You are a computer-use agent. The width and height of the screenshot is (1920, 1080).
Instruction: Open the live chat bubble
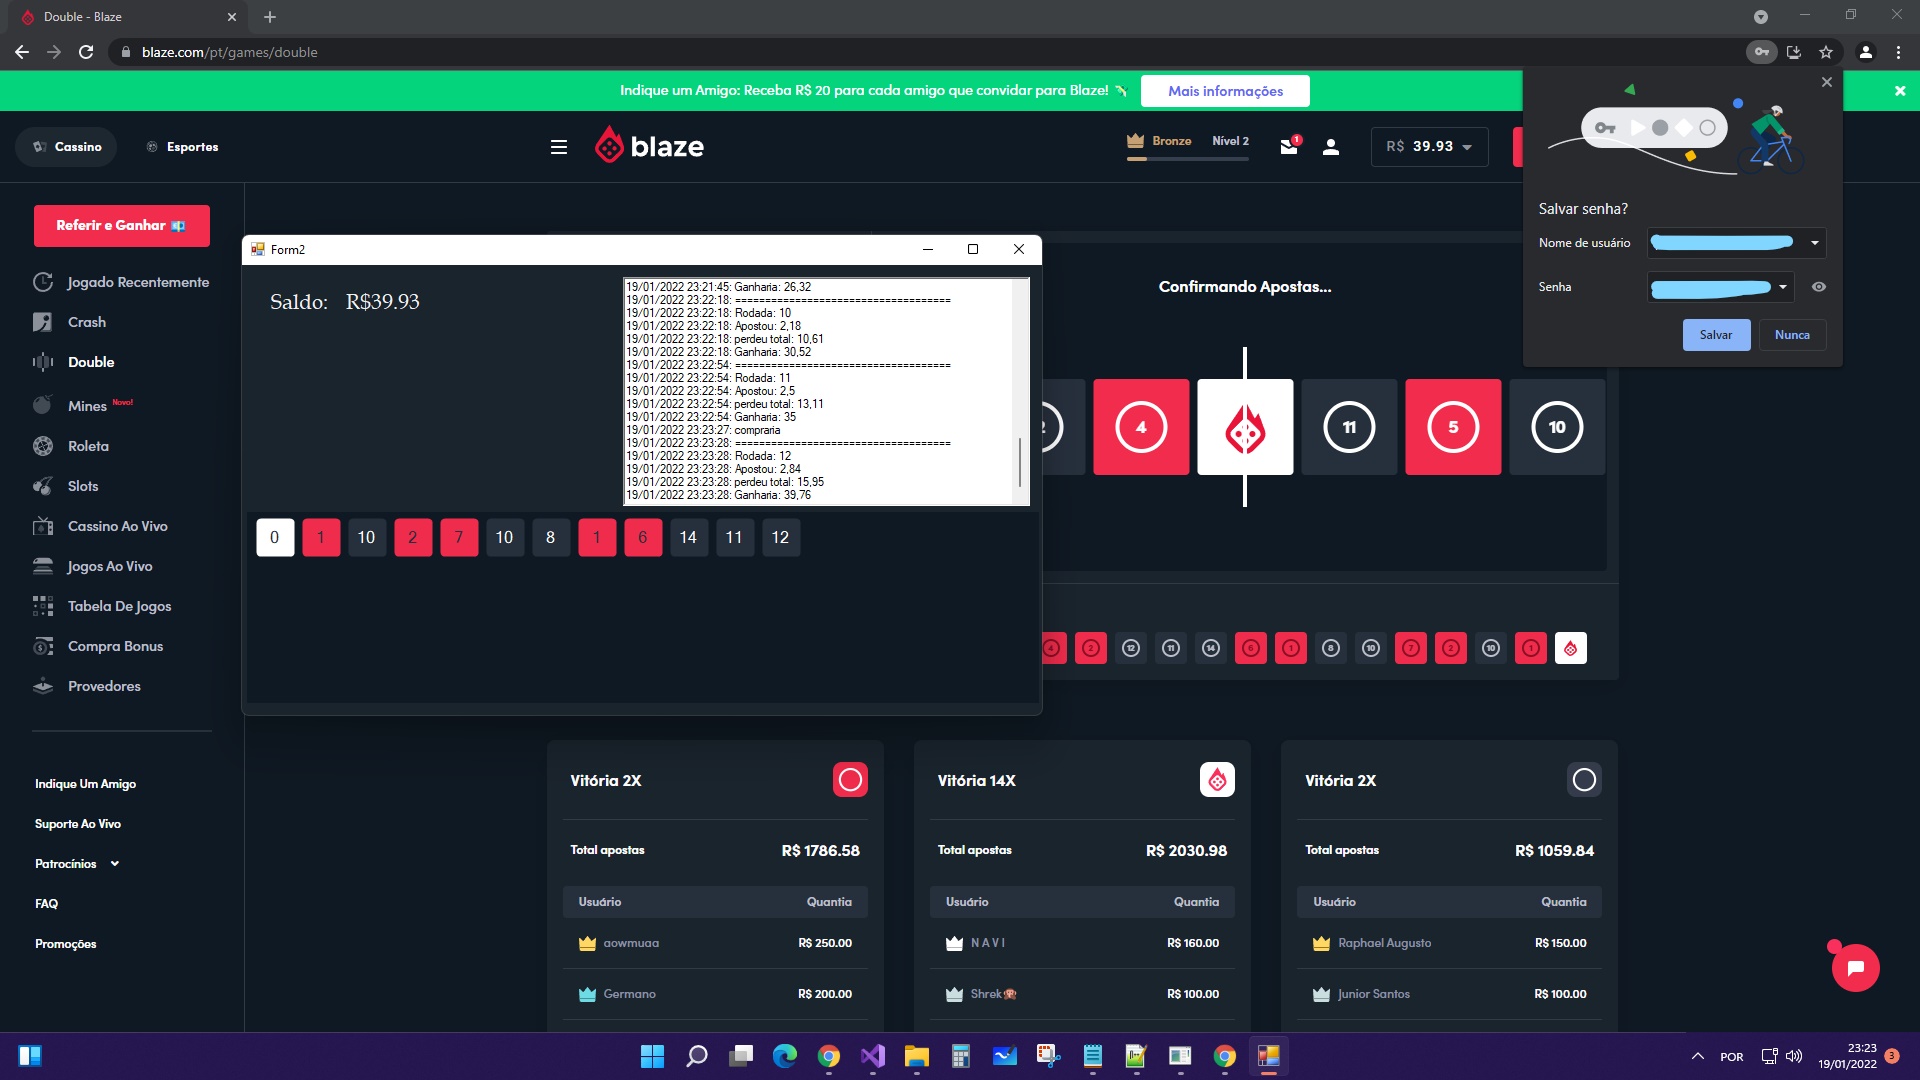(1856, 967)
